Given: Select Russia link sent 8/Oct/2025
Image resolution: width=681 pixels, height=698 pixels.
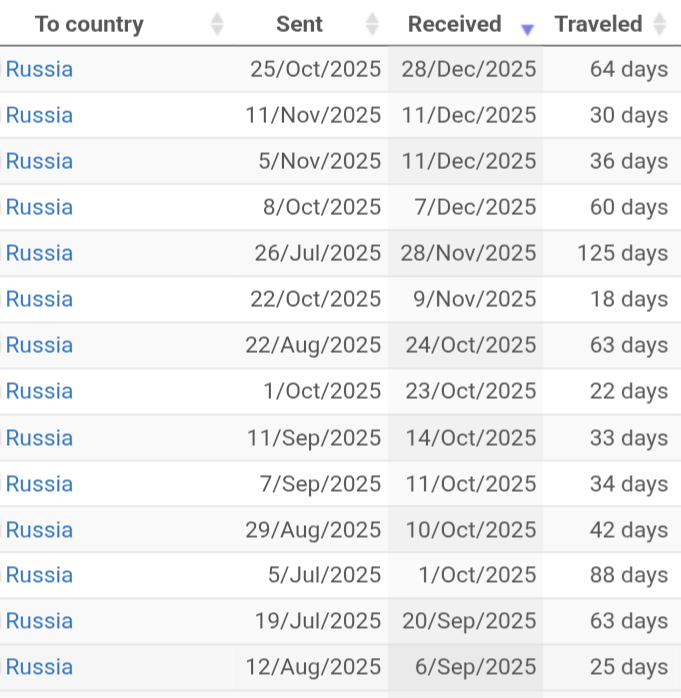Looking at the screenshot, I should pyautogui.click(x=39, y=207).
